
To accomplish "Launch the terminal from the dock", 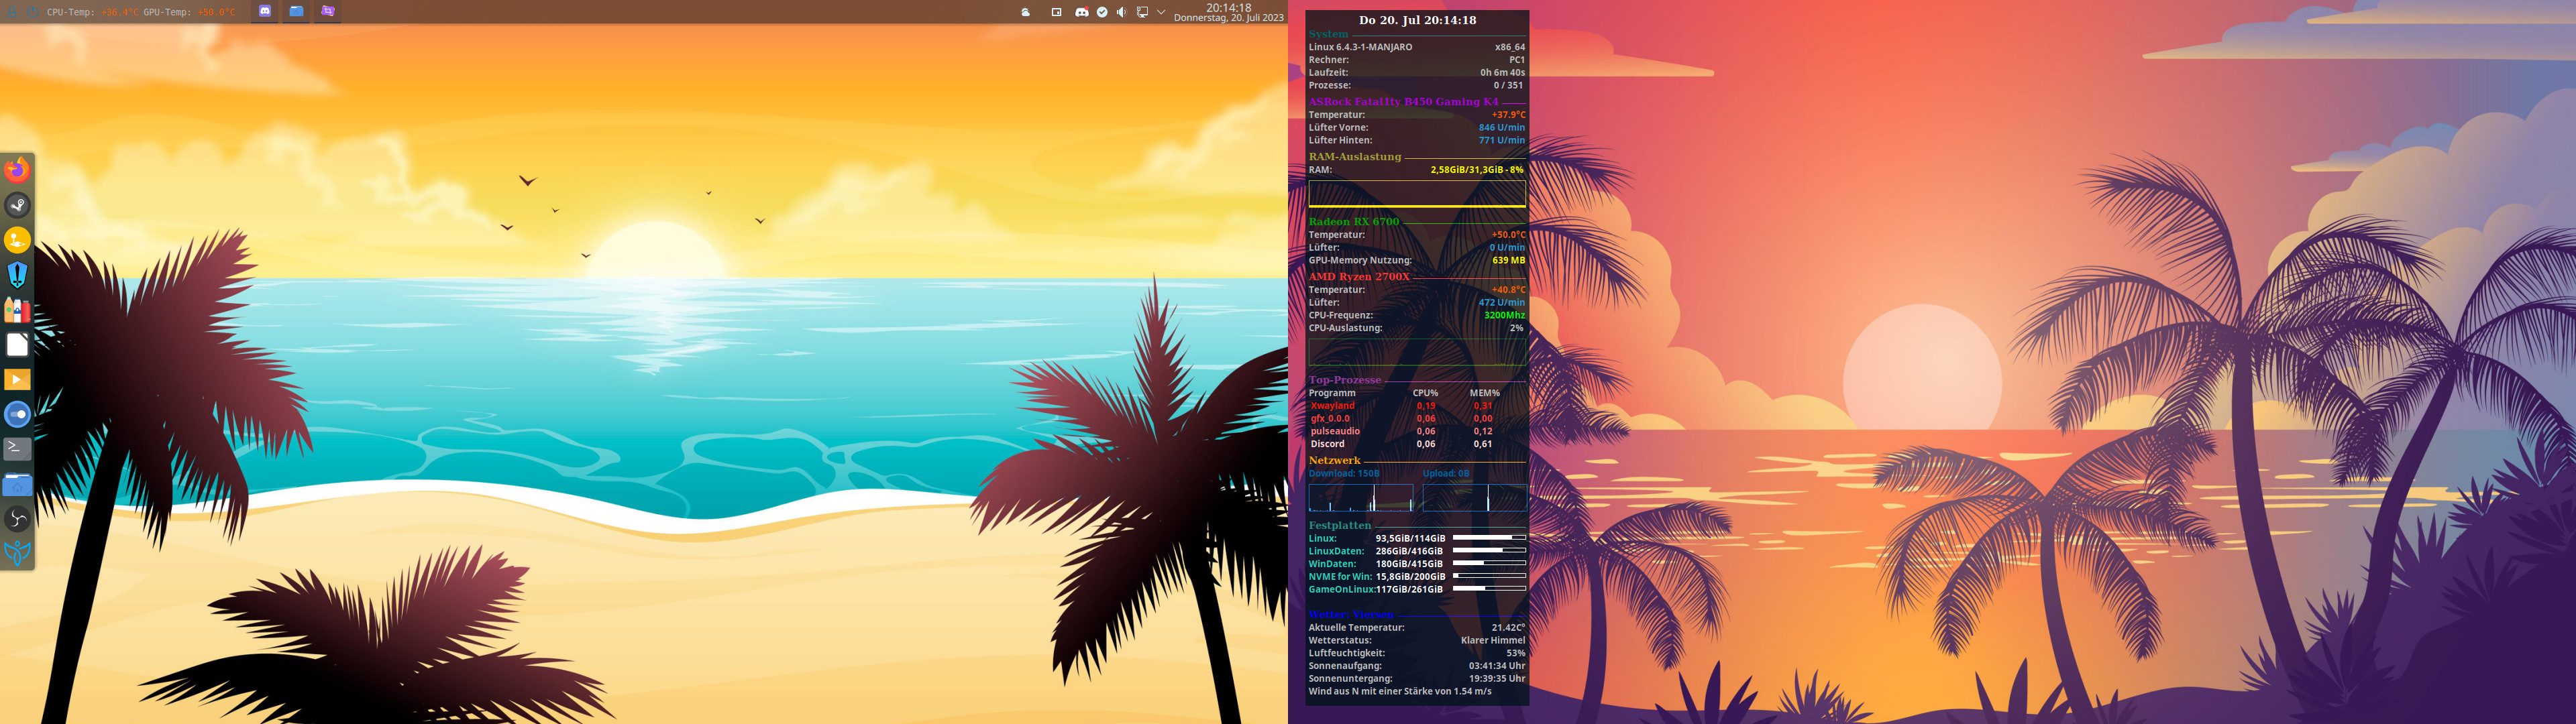I will (17, 448).
